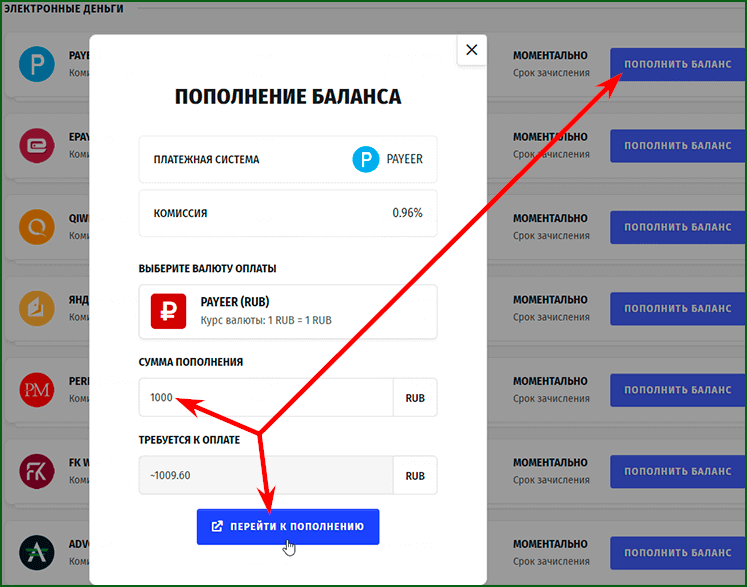The image size is (747, 587).
Task: Click the RUB label next to required payment
Action: pyautogui.click(x=415, y=476)
